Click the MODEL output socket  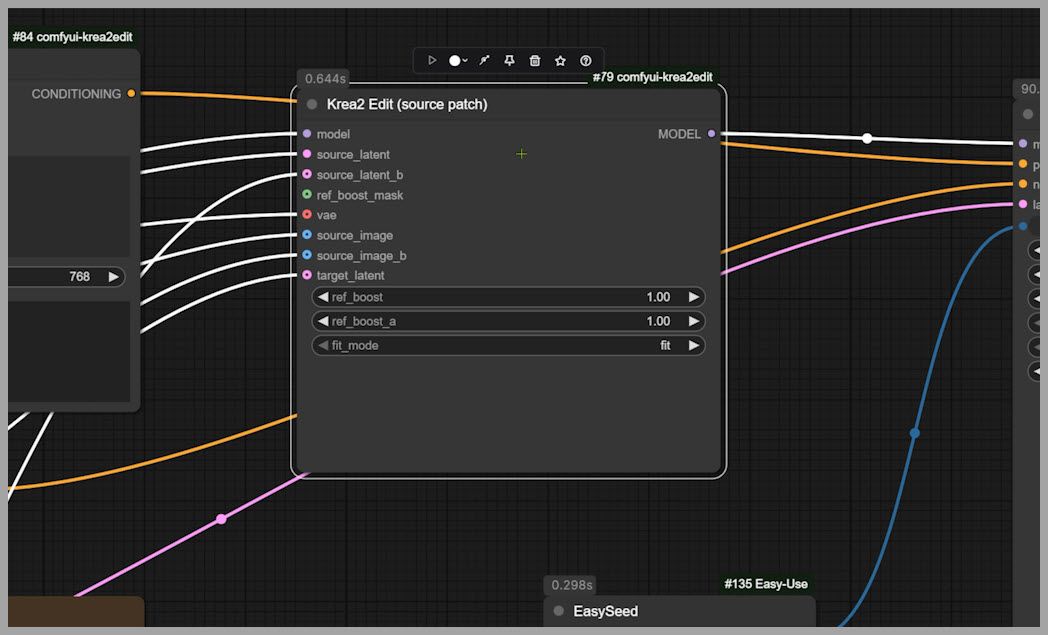pos(711,134)
